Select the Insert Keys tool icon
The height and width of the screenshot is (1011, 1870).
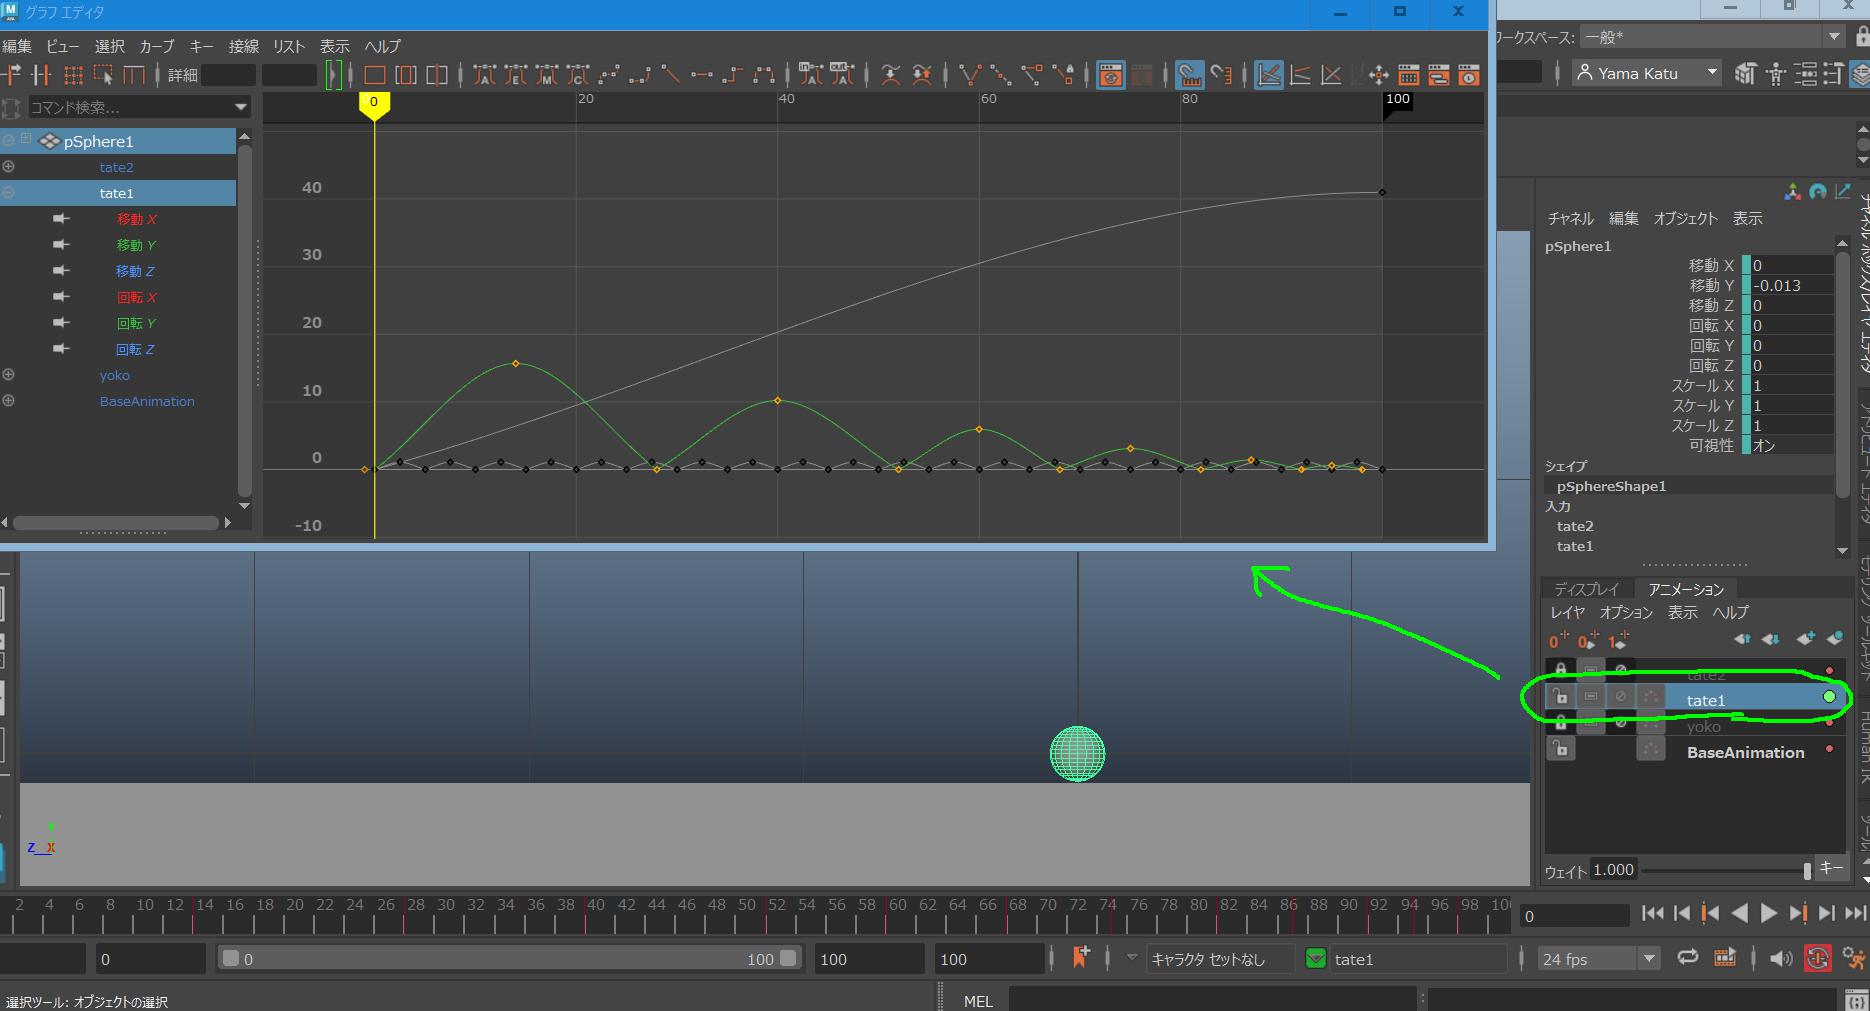(x=41, y=75)
